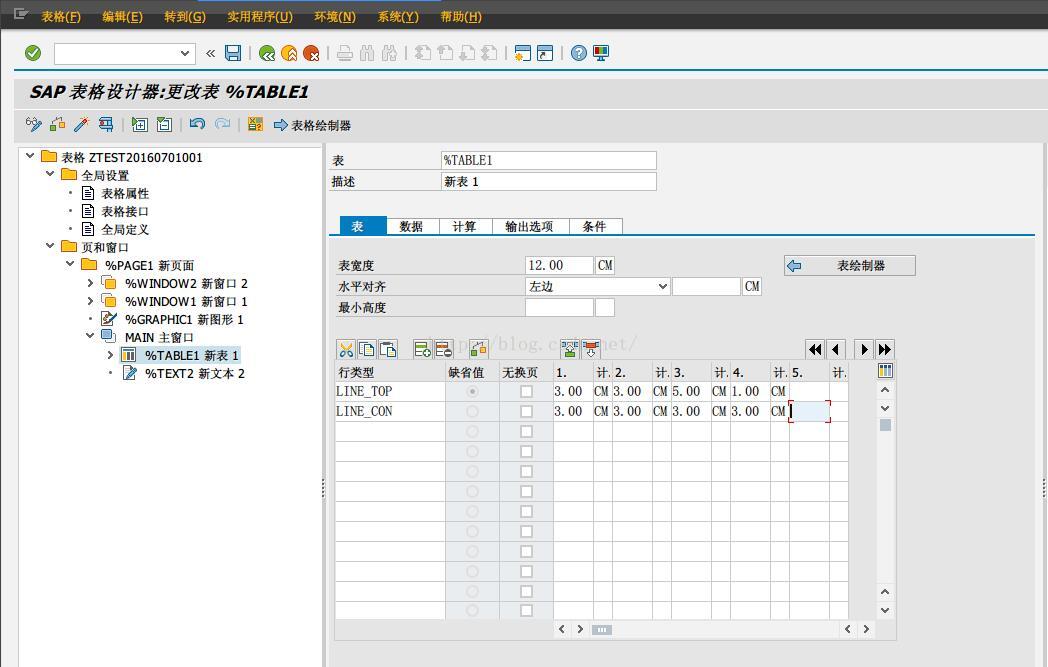The width and height of the screenshot is (1048, 667).
Task: Click the orange Exit icon
Action: click(x=289, y=53)
